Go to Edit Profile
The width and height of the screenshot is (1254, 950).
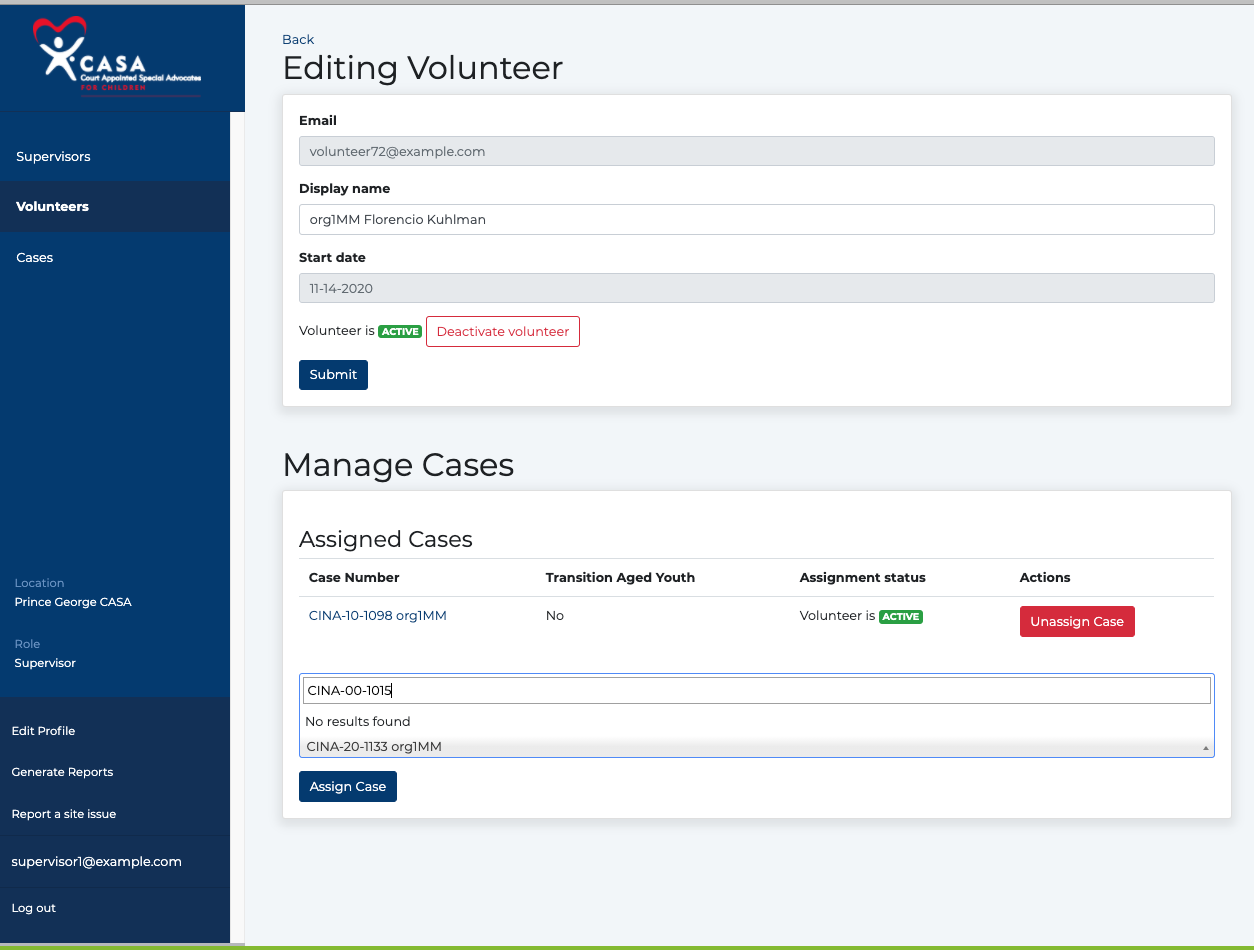pos(43,731)
